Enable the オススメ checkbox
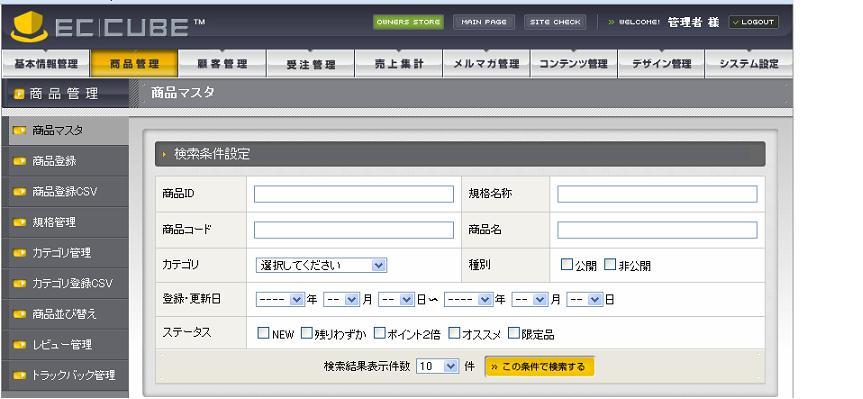Screen dimensions: 863x399 [x=454, y=333]
